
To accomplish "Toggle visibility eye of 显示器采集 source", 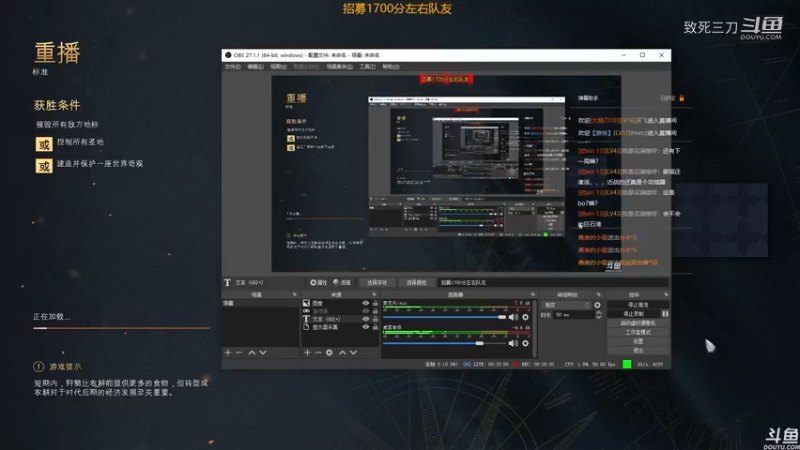I will [365, 327].
